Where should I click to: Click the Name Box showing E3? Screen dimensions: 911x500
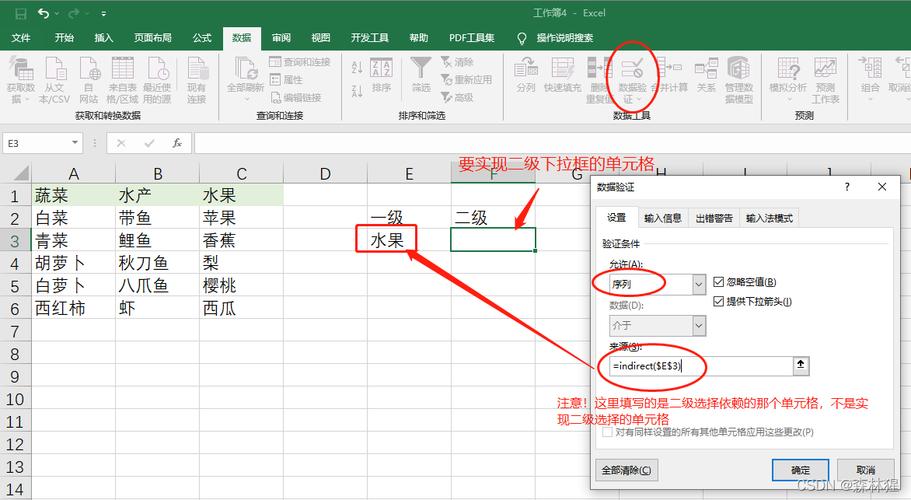[x=38, y=143]
